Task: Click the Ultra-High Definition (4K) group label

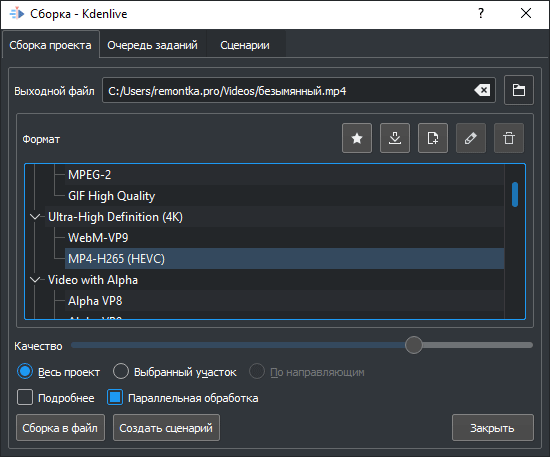Action: (x=115, y=217)
